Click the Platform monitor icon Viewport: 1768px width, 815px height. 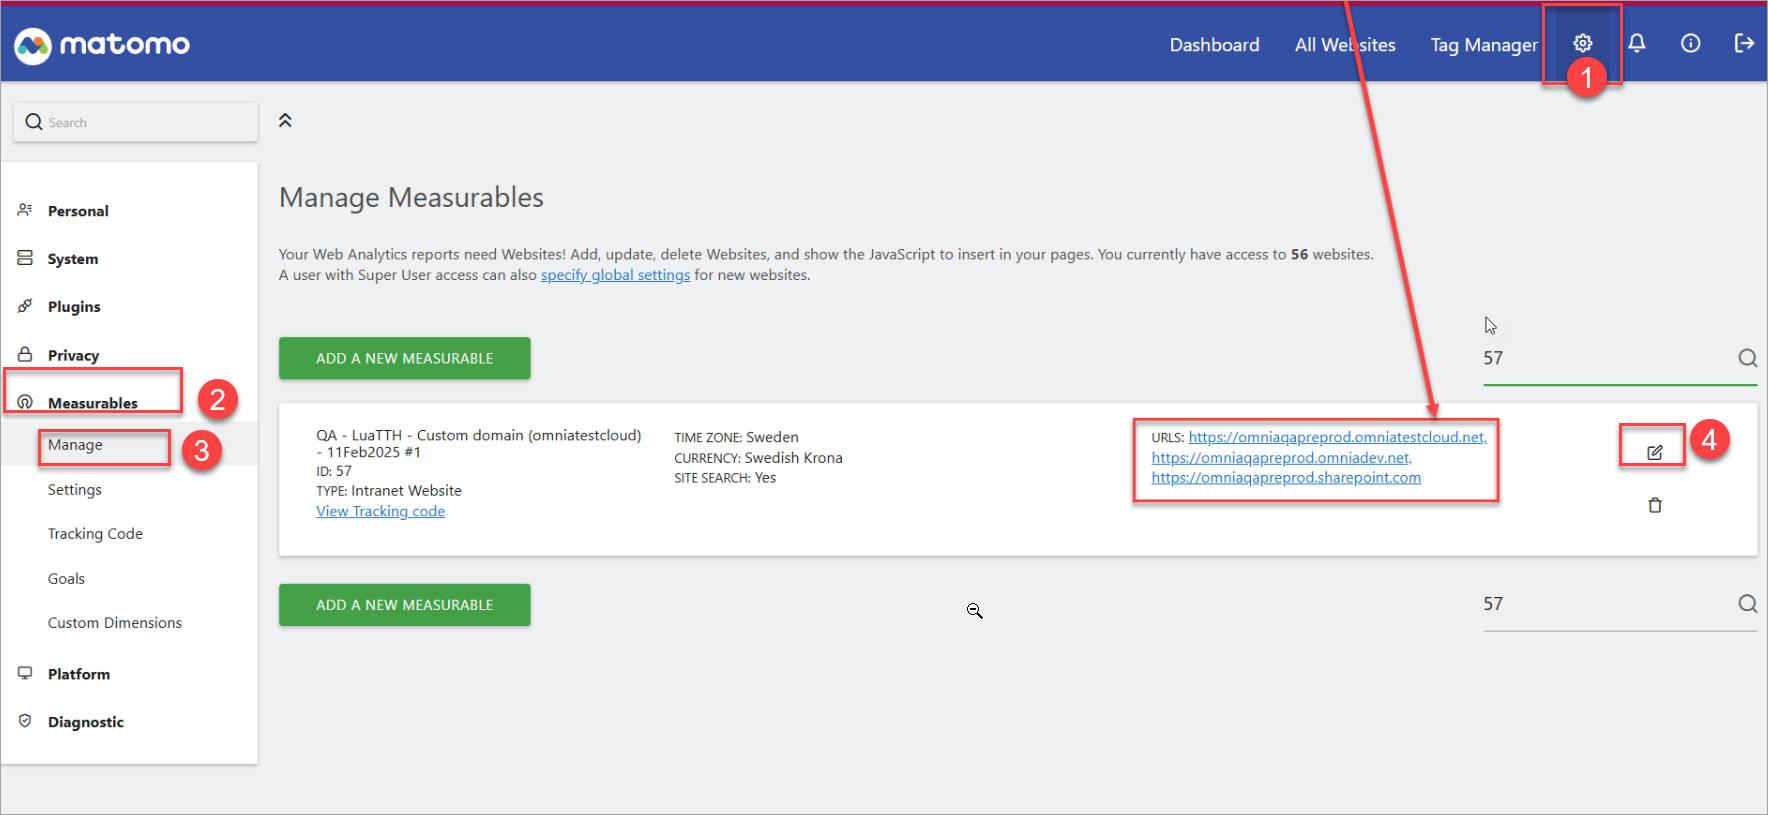tap(25, 673)
